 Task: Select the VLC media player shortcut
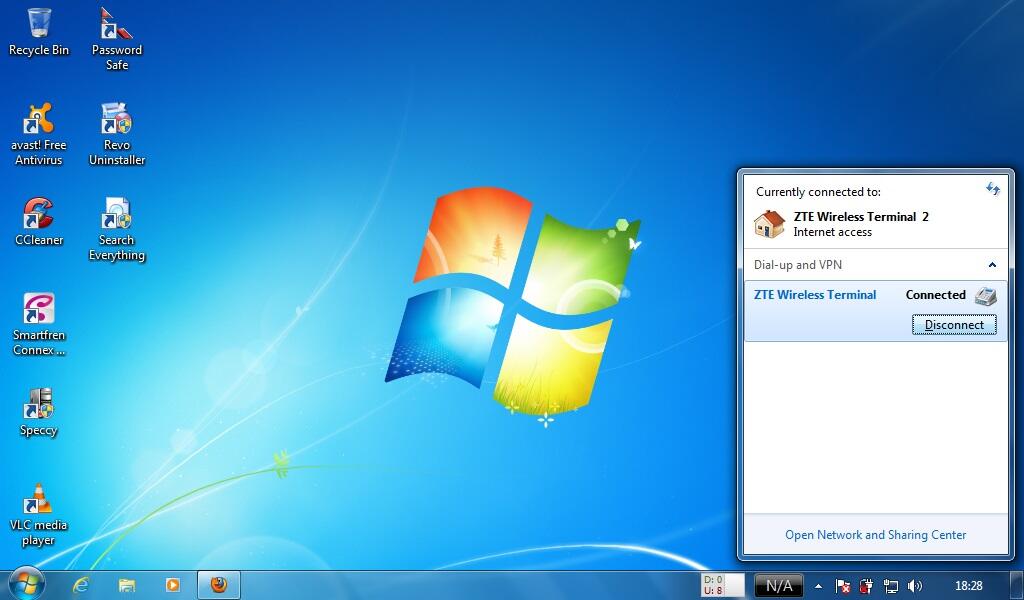click(x=39, y=514)
